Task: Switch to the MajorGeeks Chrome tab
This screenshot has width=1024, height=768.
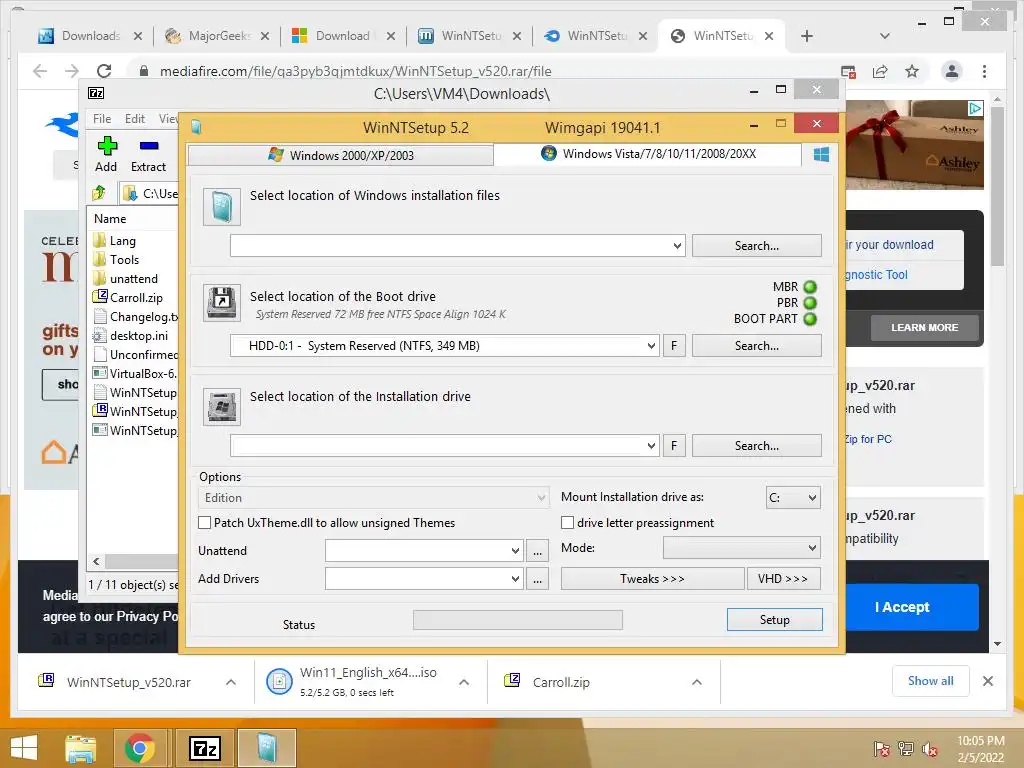Action: 218,36
